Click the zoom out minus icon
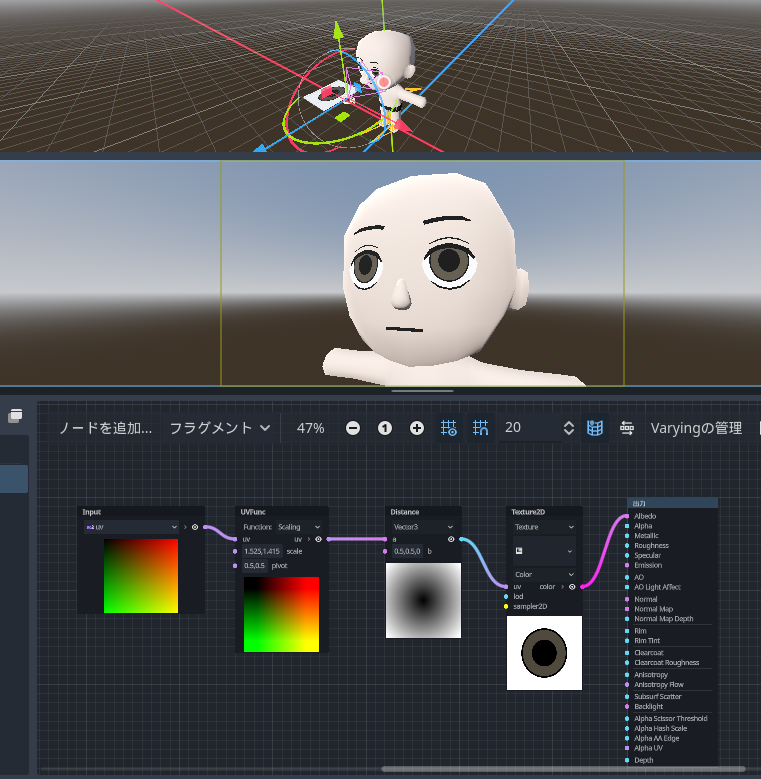 [x=353, y=428]
